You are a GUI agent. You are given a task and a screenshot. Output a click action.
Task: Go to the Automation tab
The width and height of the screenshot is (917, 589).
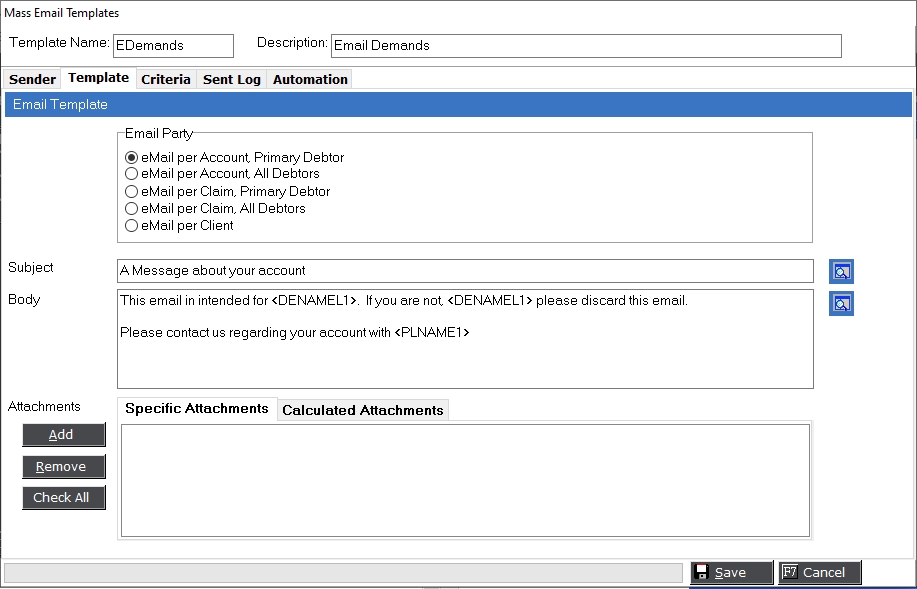click(310, 79)
